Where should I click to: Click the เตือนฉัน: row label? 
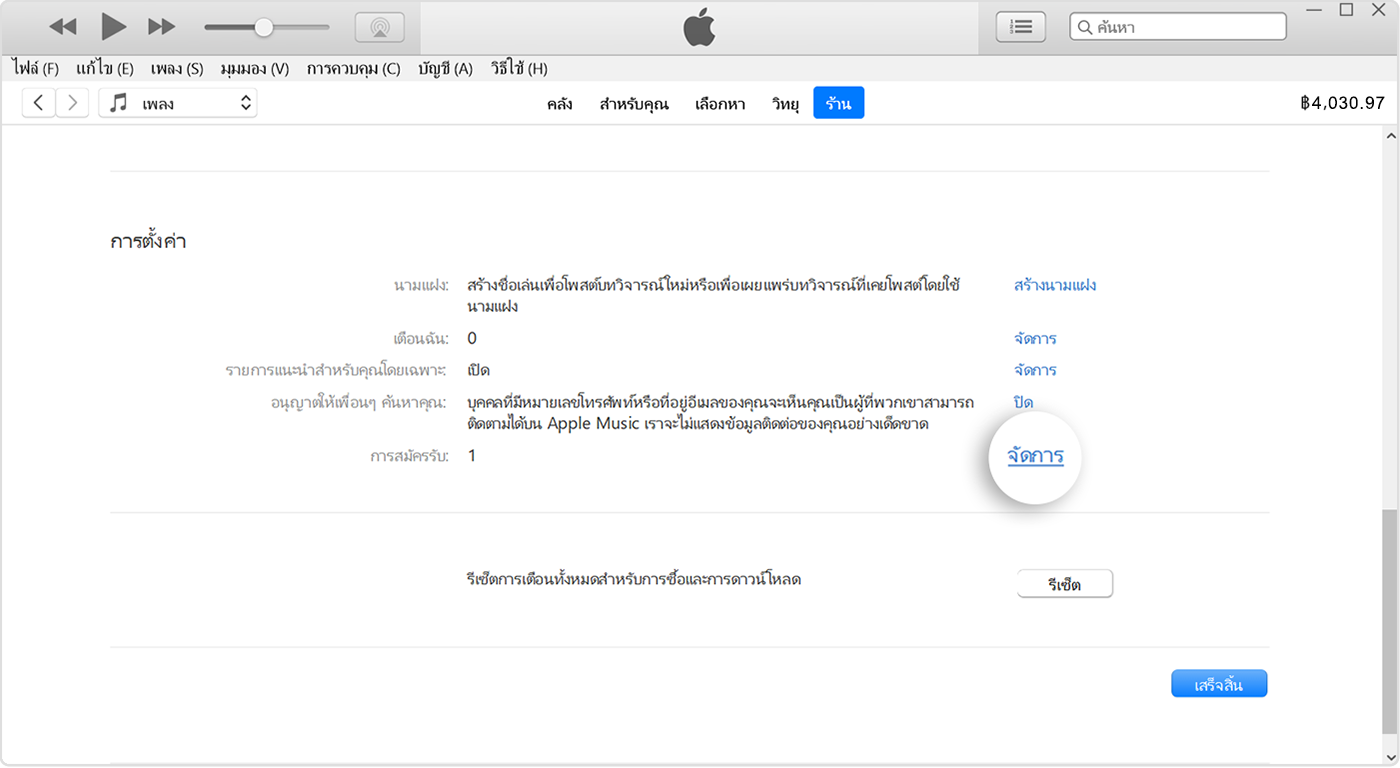pos(421,339)
